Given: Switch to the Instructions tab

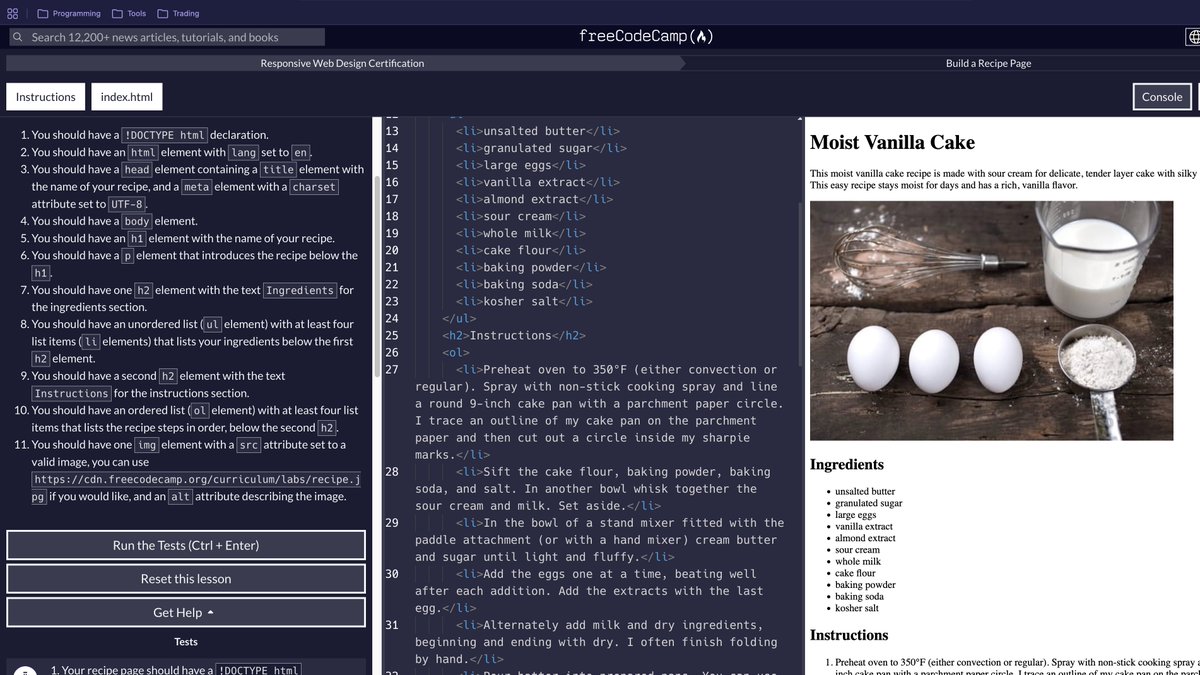Looking at the screenshot, I should coord(45,97).
